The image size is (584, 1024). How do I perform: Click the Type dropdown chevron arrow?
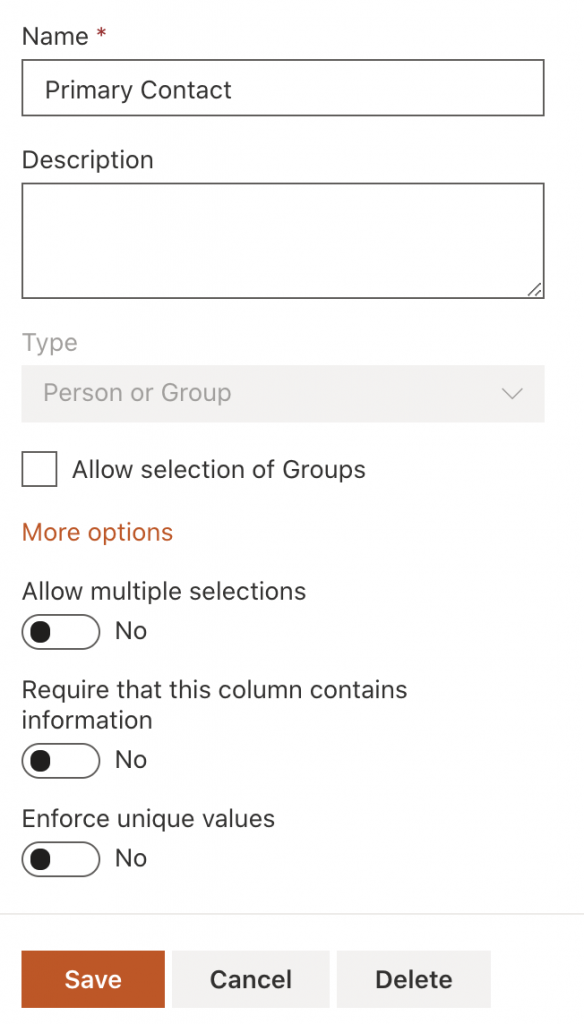click(x=512, y=393)
